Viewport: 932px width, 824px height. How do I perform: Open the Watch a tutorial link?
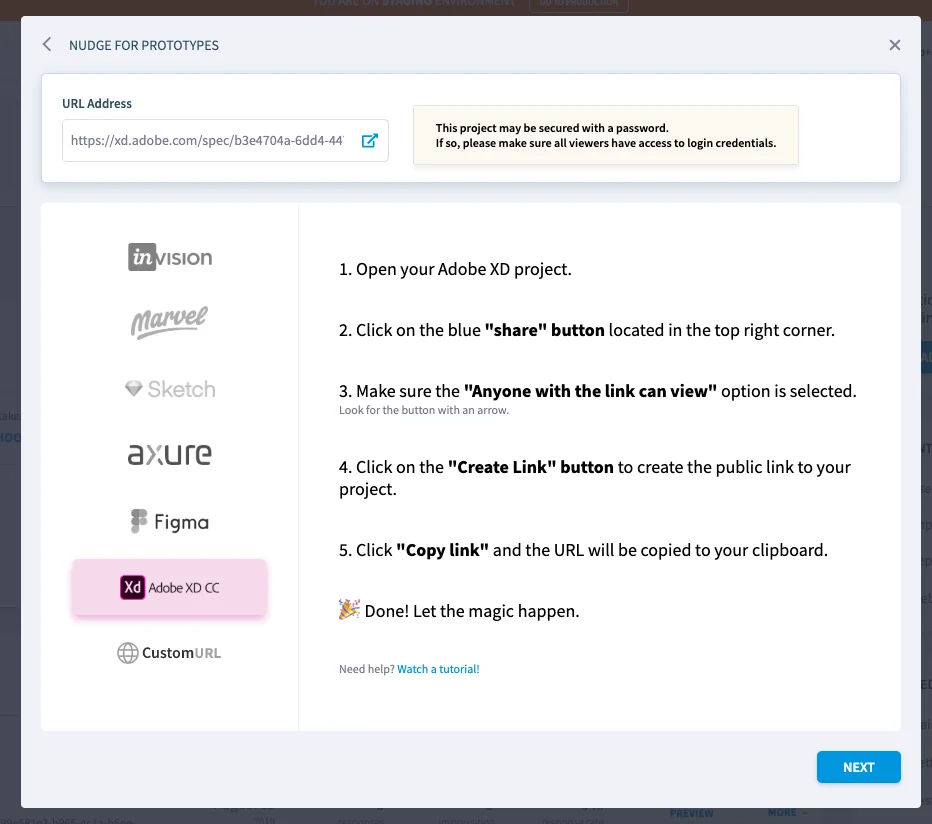pos(438,668)
